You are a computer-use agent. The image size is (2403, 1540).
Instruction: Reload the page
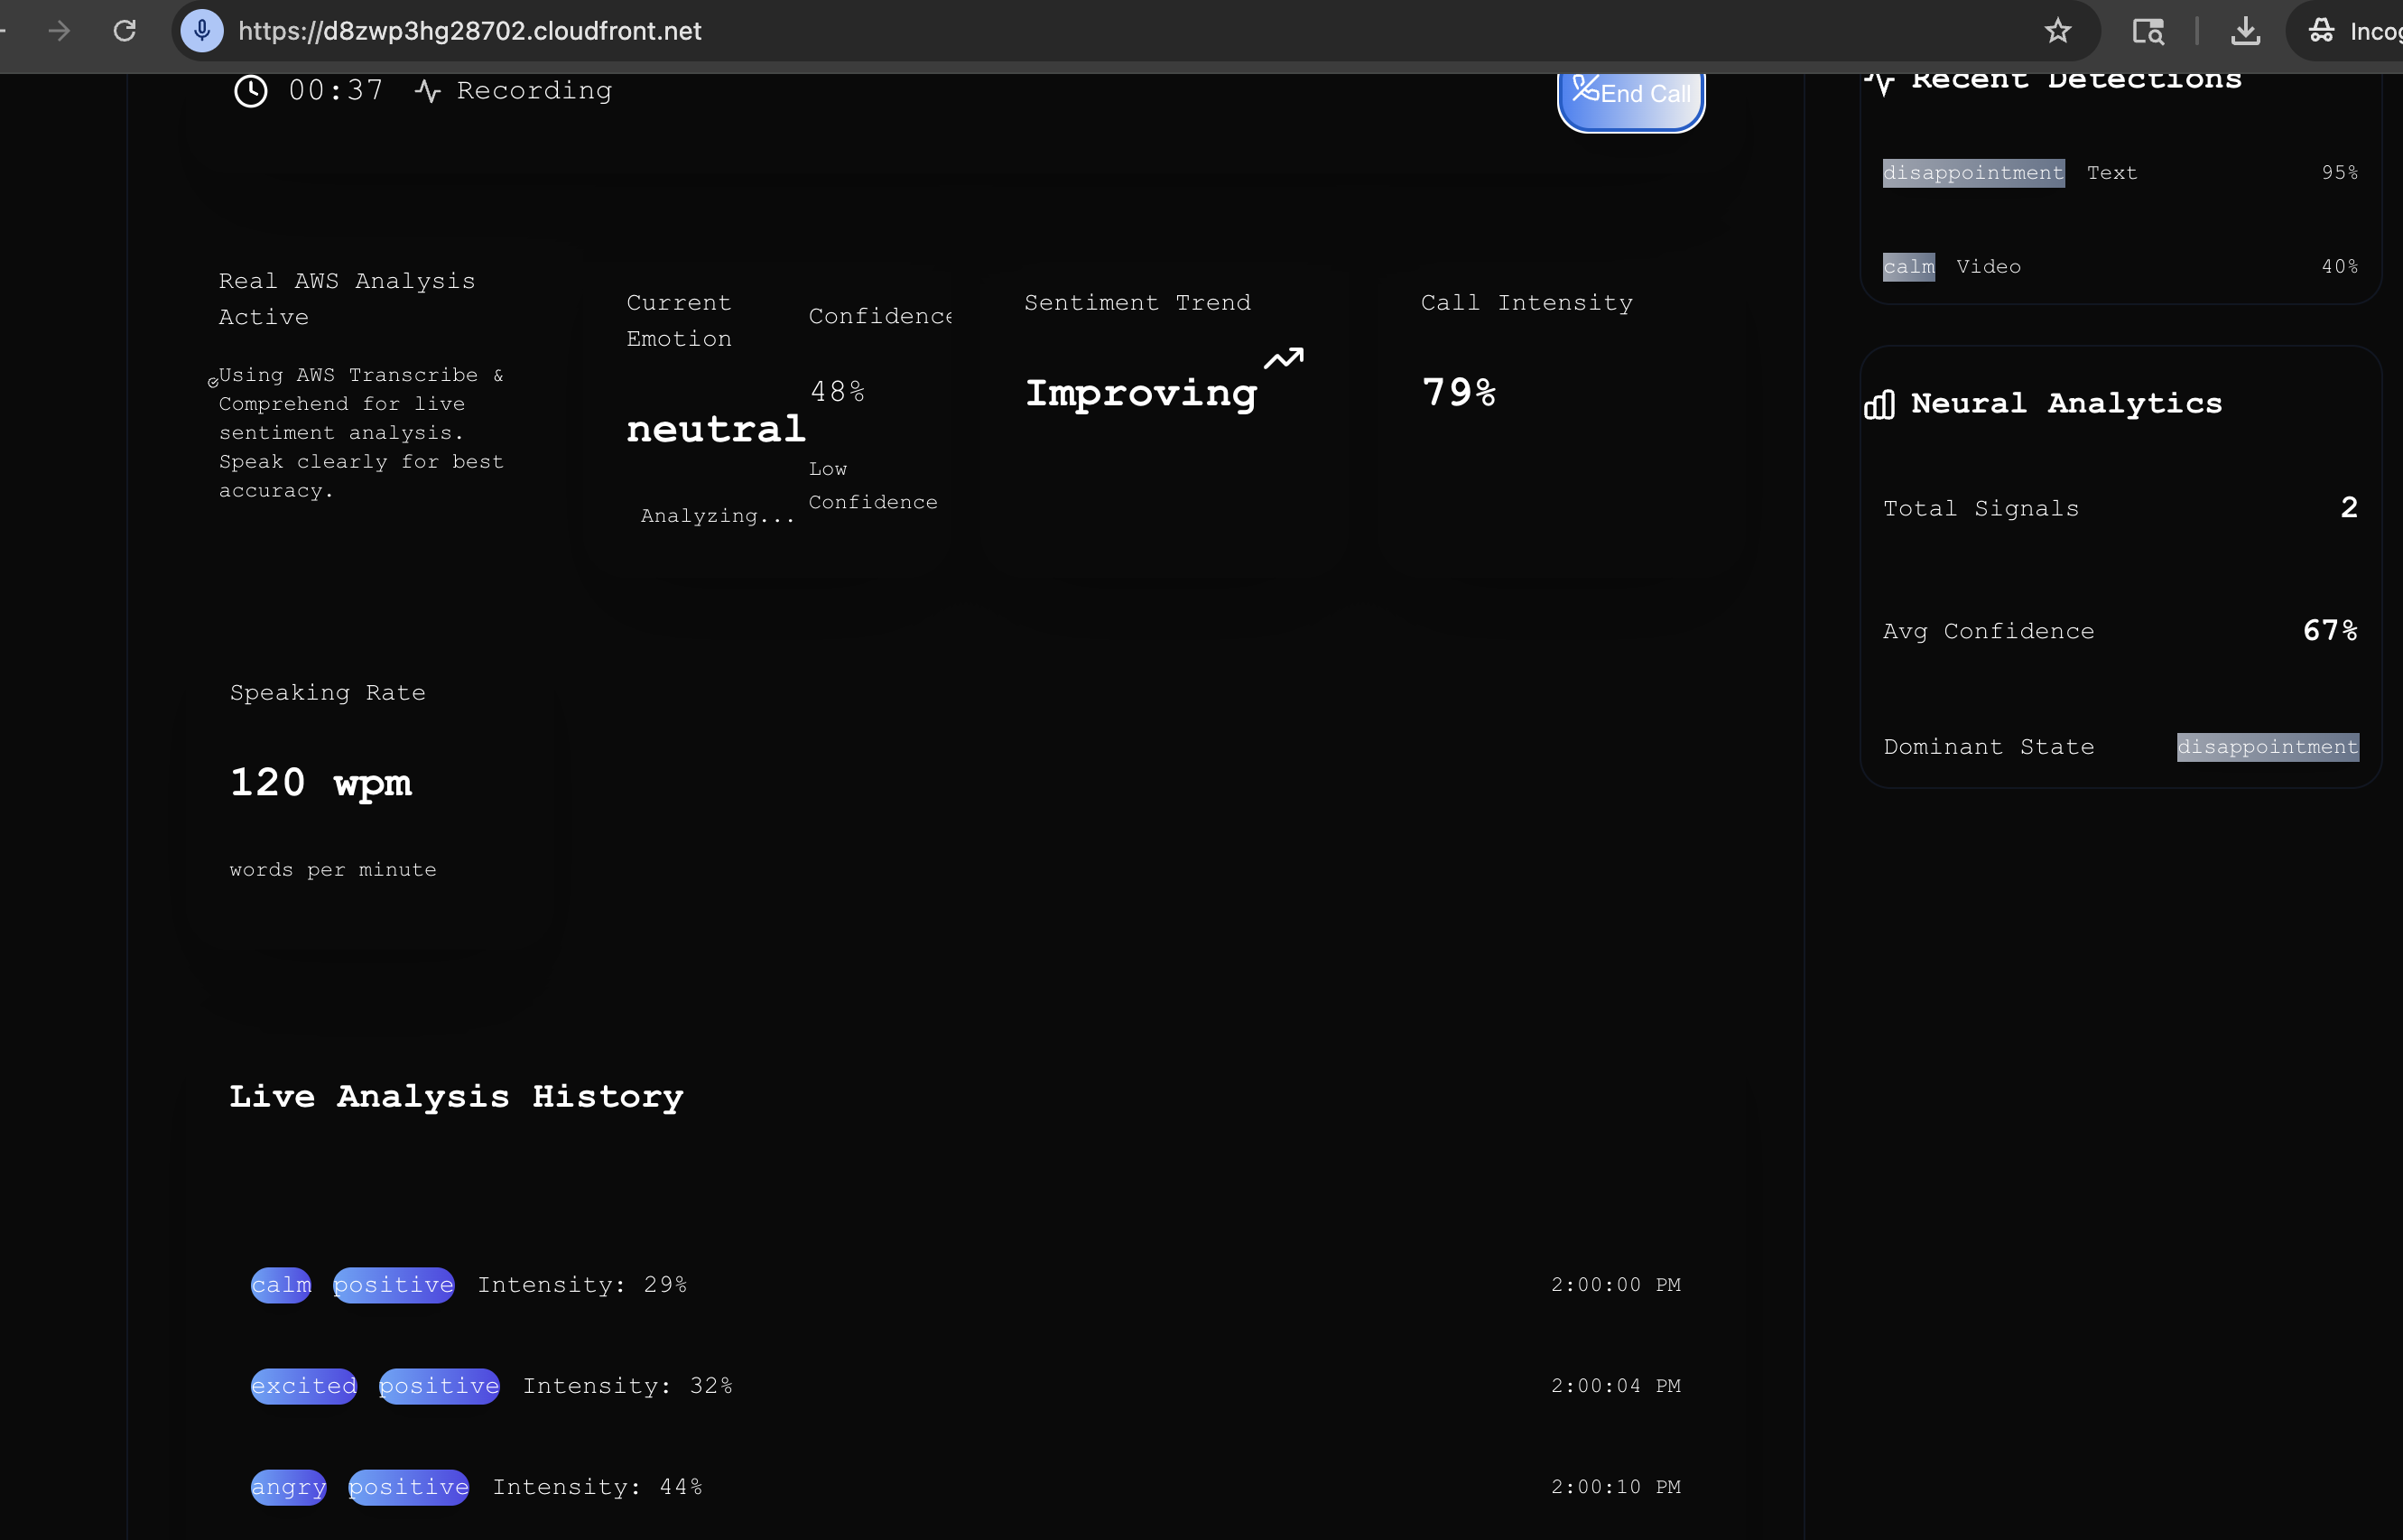tap(124, 31)
